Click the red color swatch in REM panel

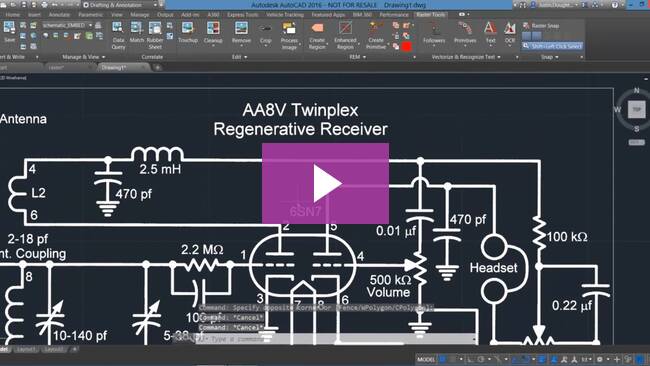pyautogui.click(x=407, y=46)
